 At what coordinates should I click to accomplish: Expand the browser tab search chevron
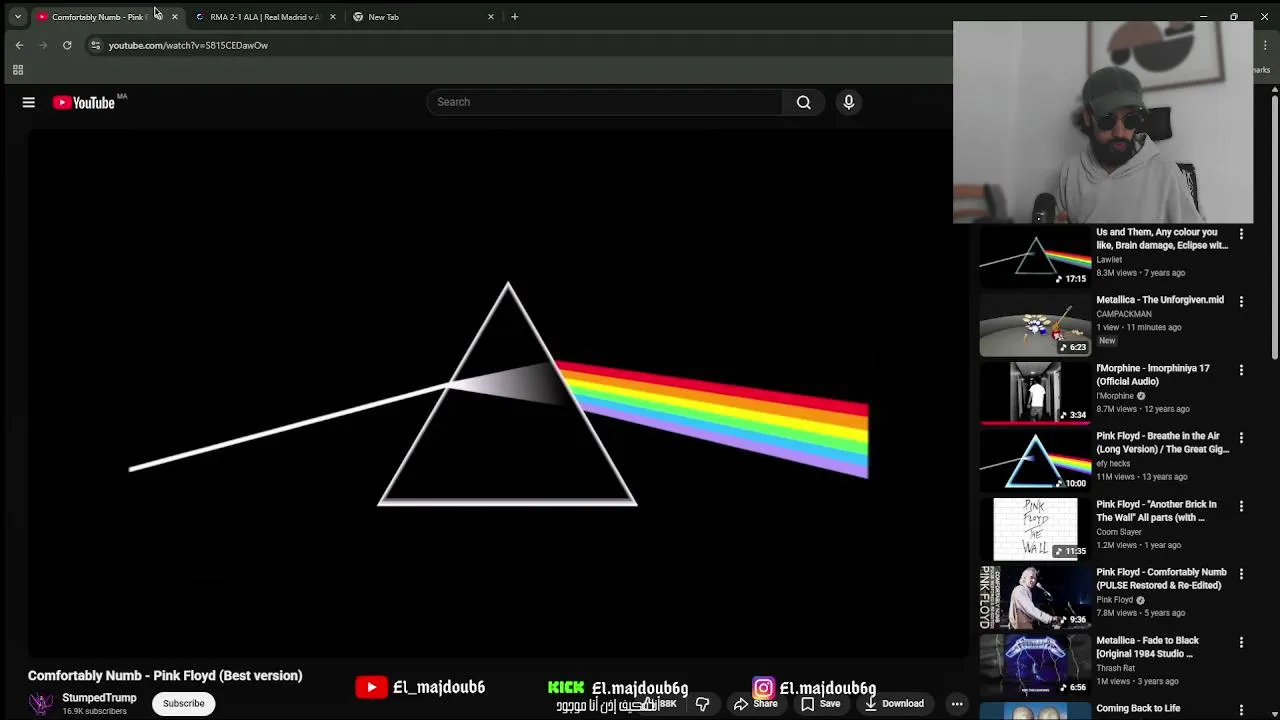click(17, 17)
